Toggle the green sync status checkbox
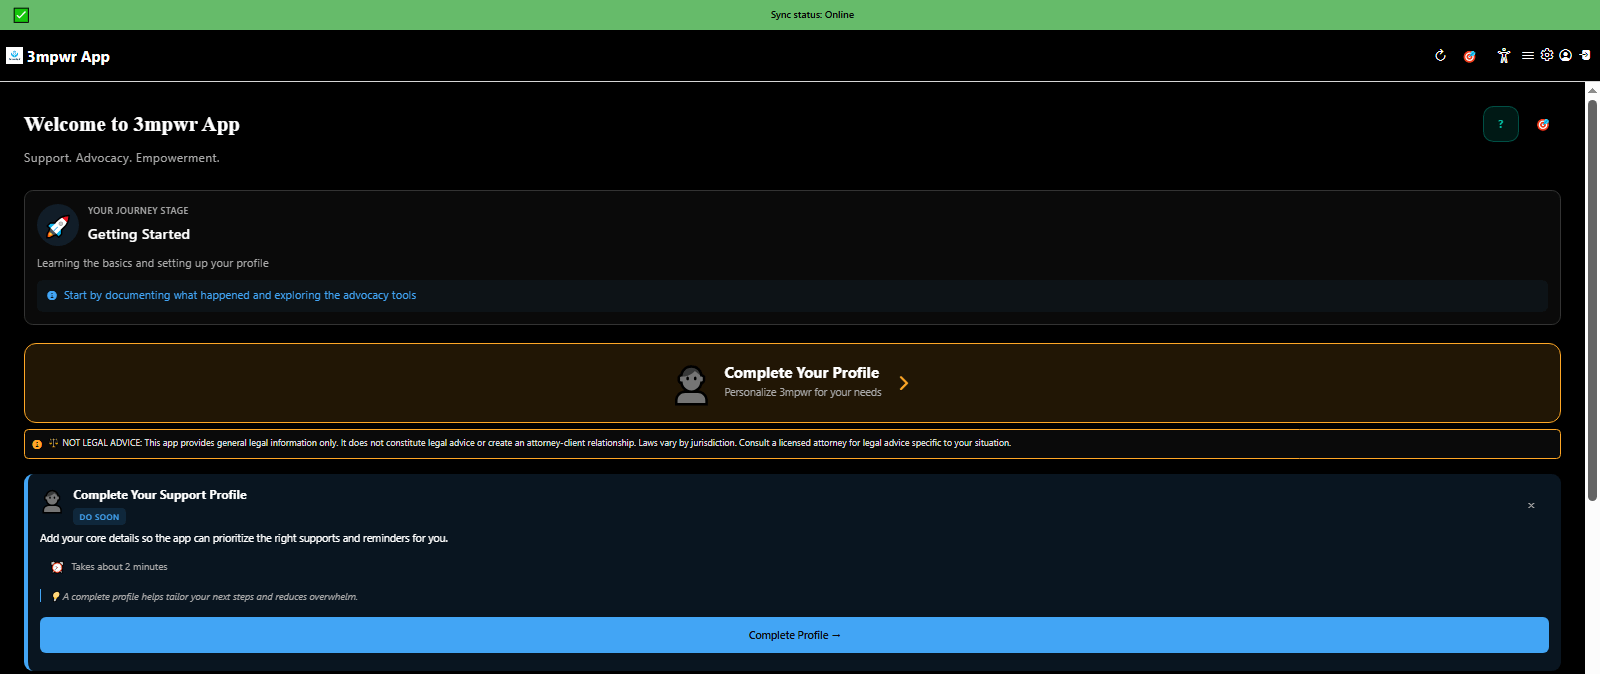Image resolution: width=1600 pixels, height=674 pixels. pos(21,15)
